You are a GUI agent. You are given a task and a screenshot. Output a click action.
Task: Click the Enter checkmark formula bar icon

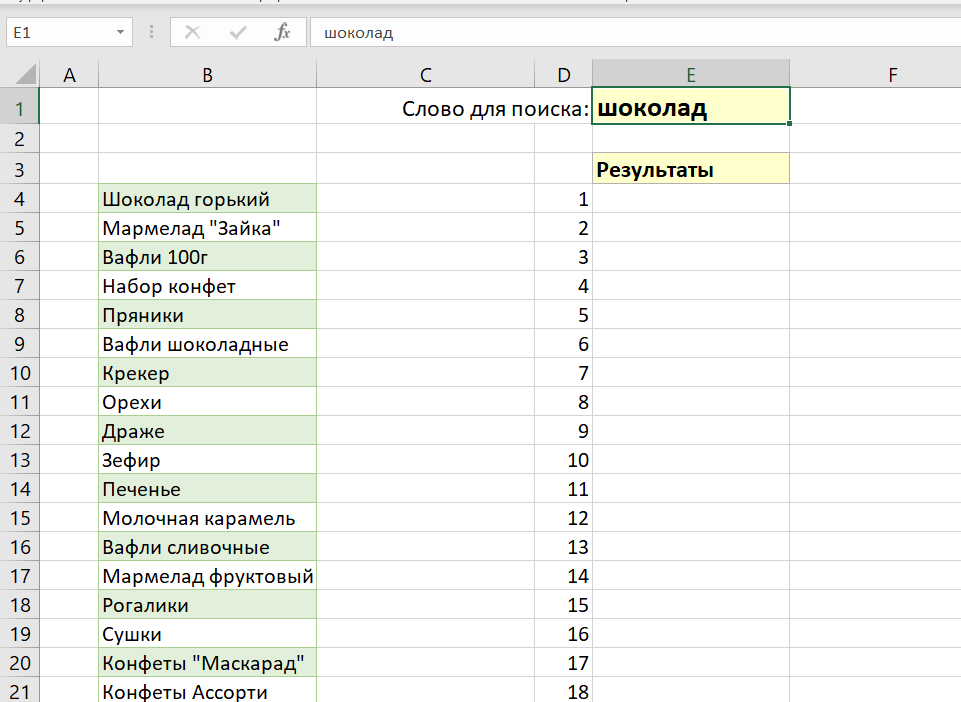tap(238, 33)
